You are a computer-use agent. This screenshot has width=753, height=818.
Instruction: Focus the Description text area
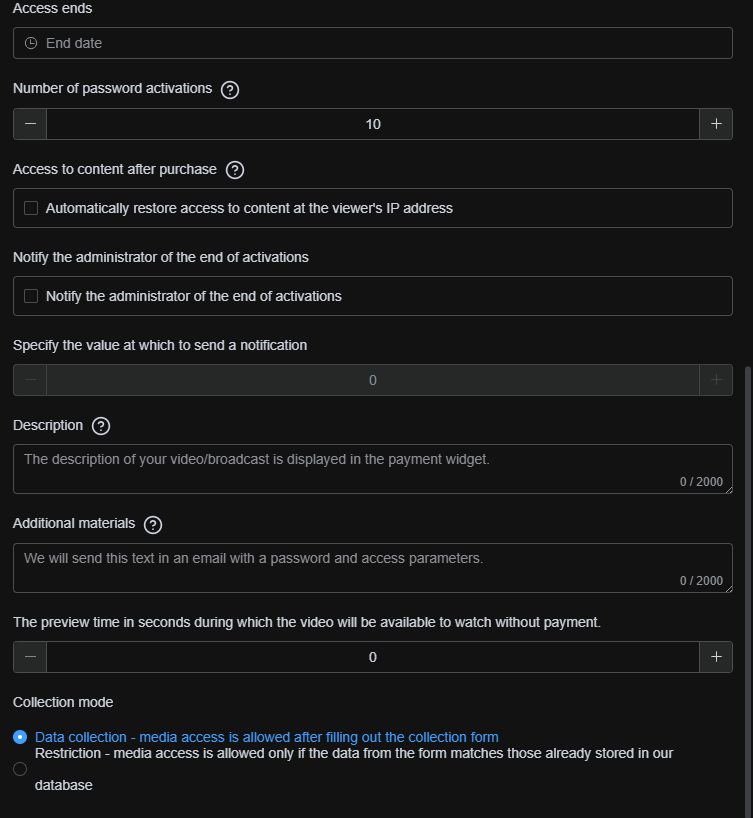click(x=373, y=469)
